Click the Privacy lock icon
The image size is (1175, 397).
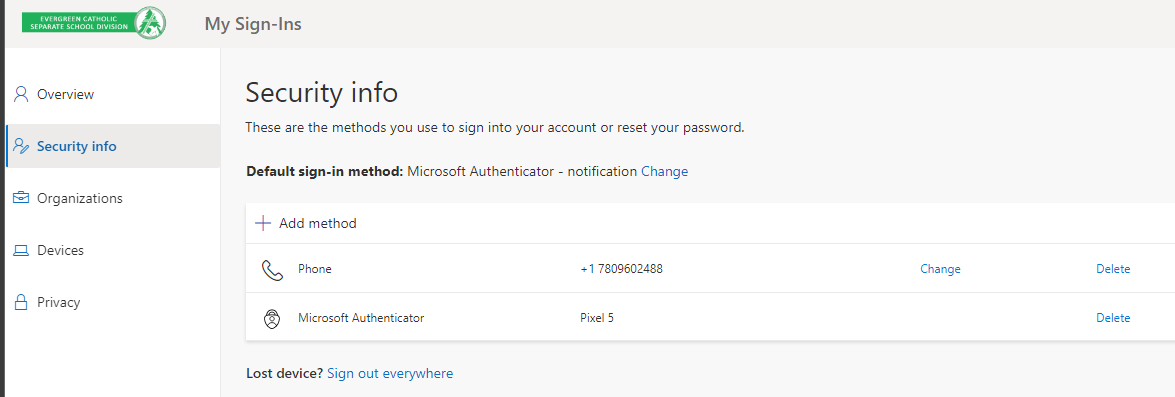[21, 302]
